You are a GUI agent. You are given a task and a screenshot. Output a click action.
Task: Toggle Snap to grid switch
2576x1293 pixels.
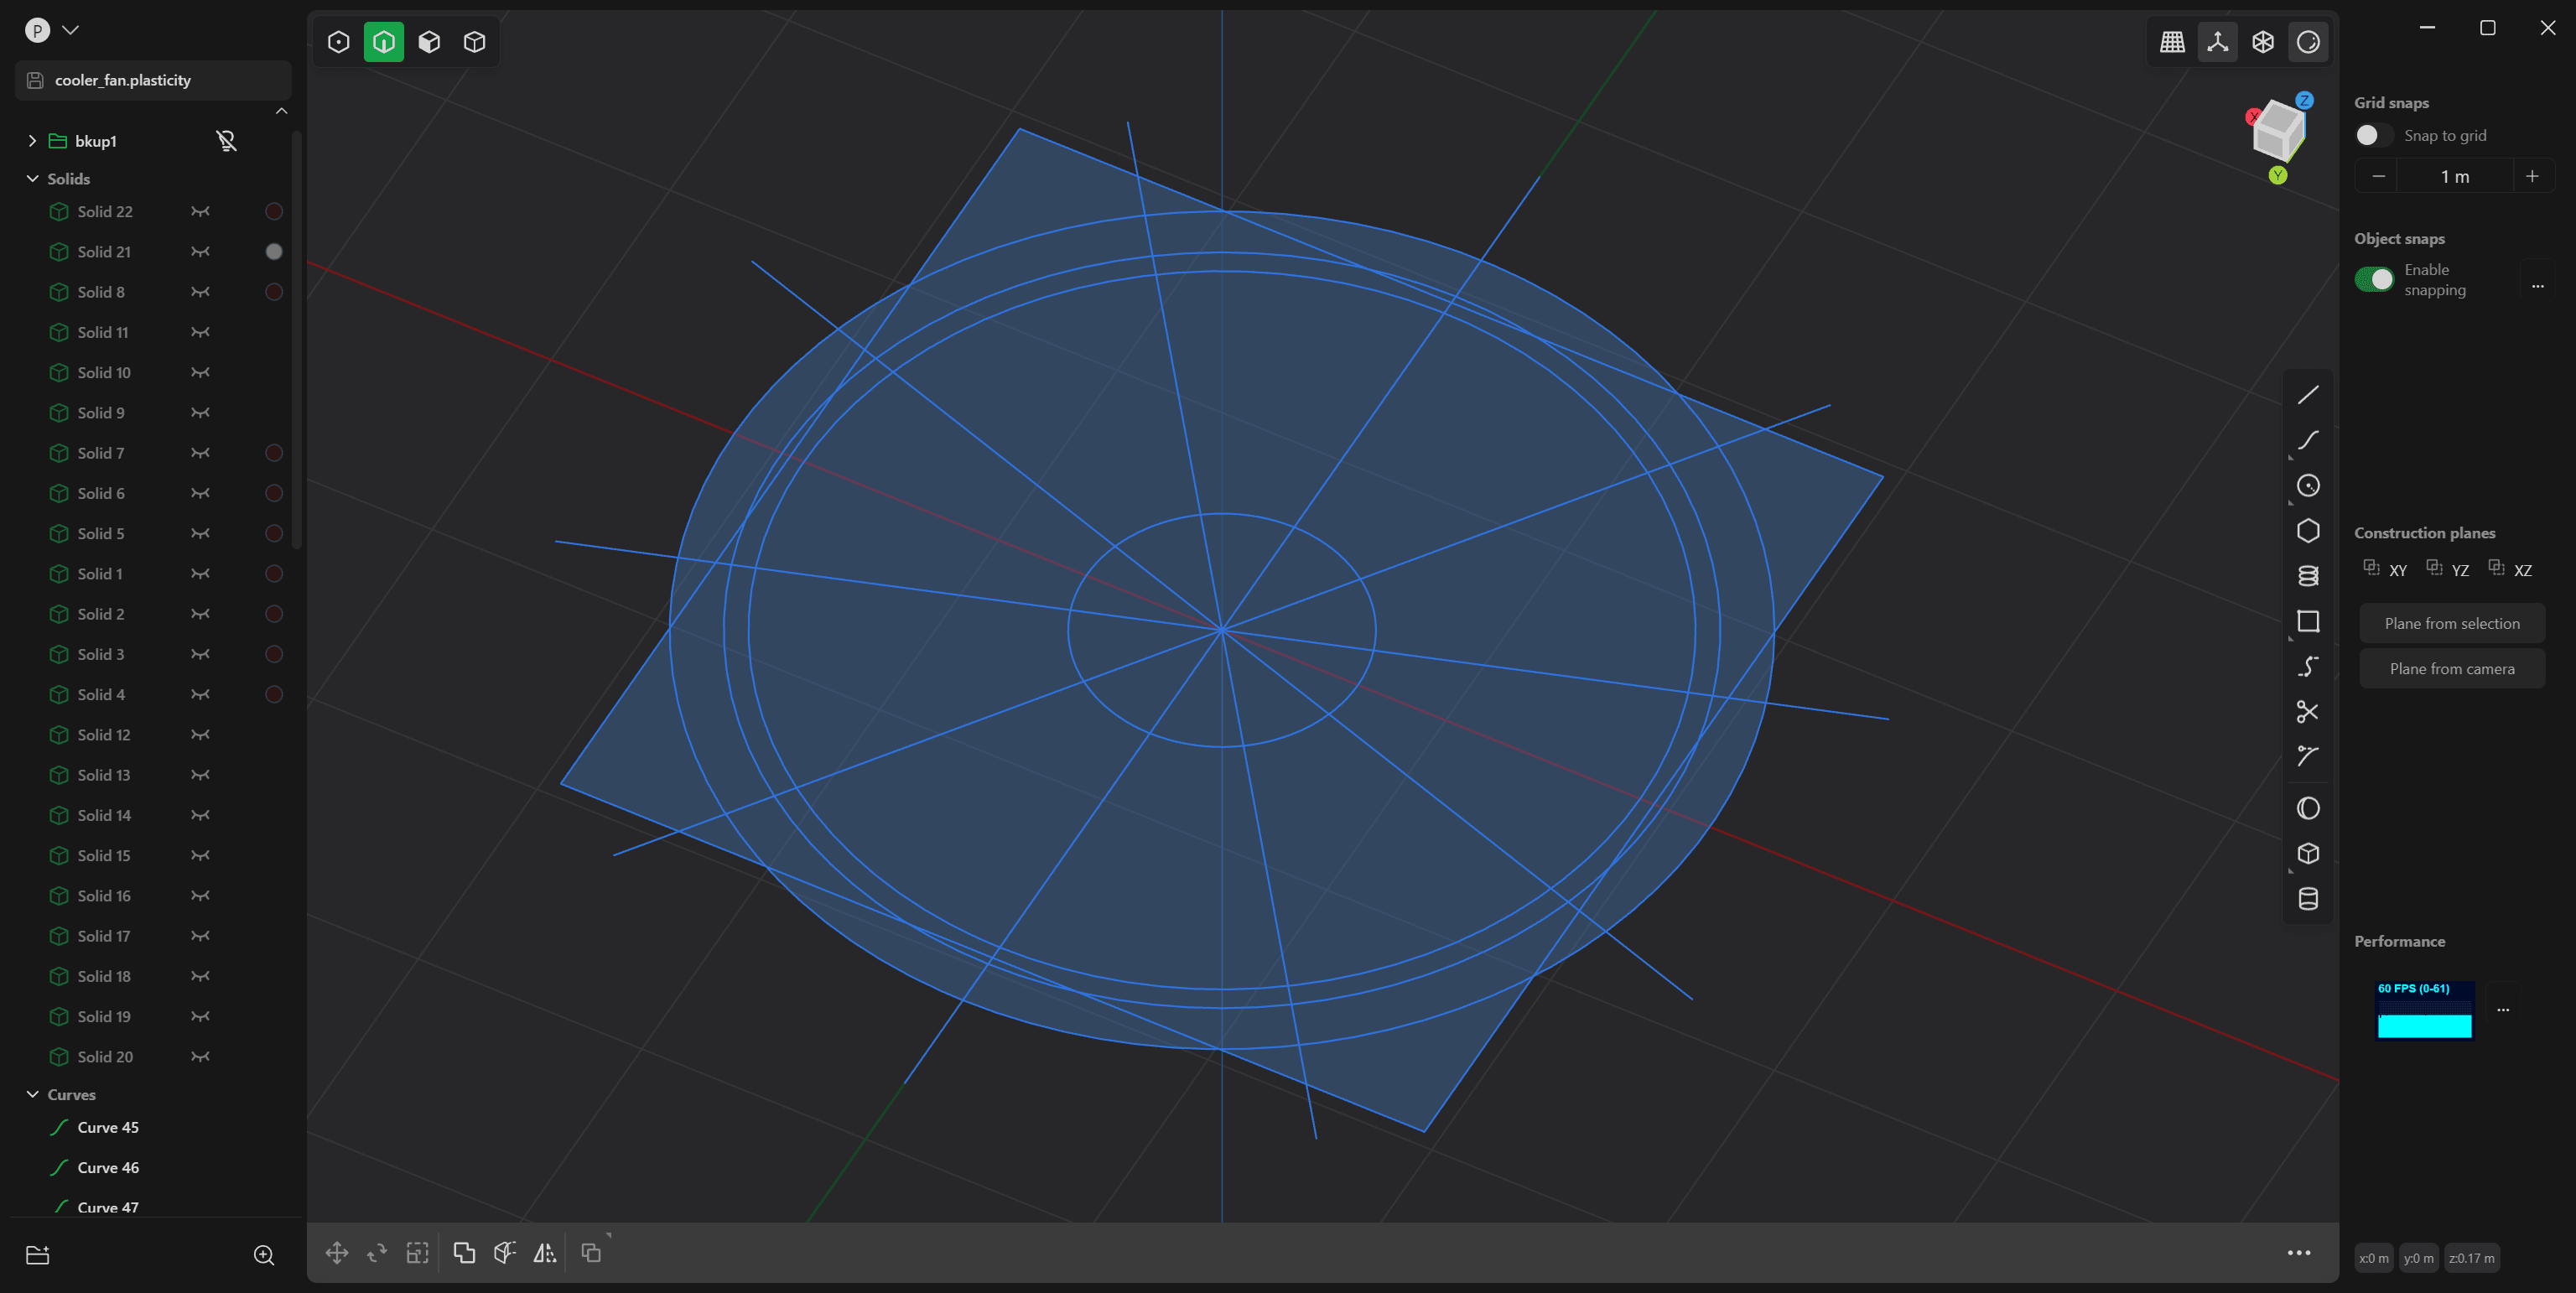(x=2372, y=135)
